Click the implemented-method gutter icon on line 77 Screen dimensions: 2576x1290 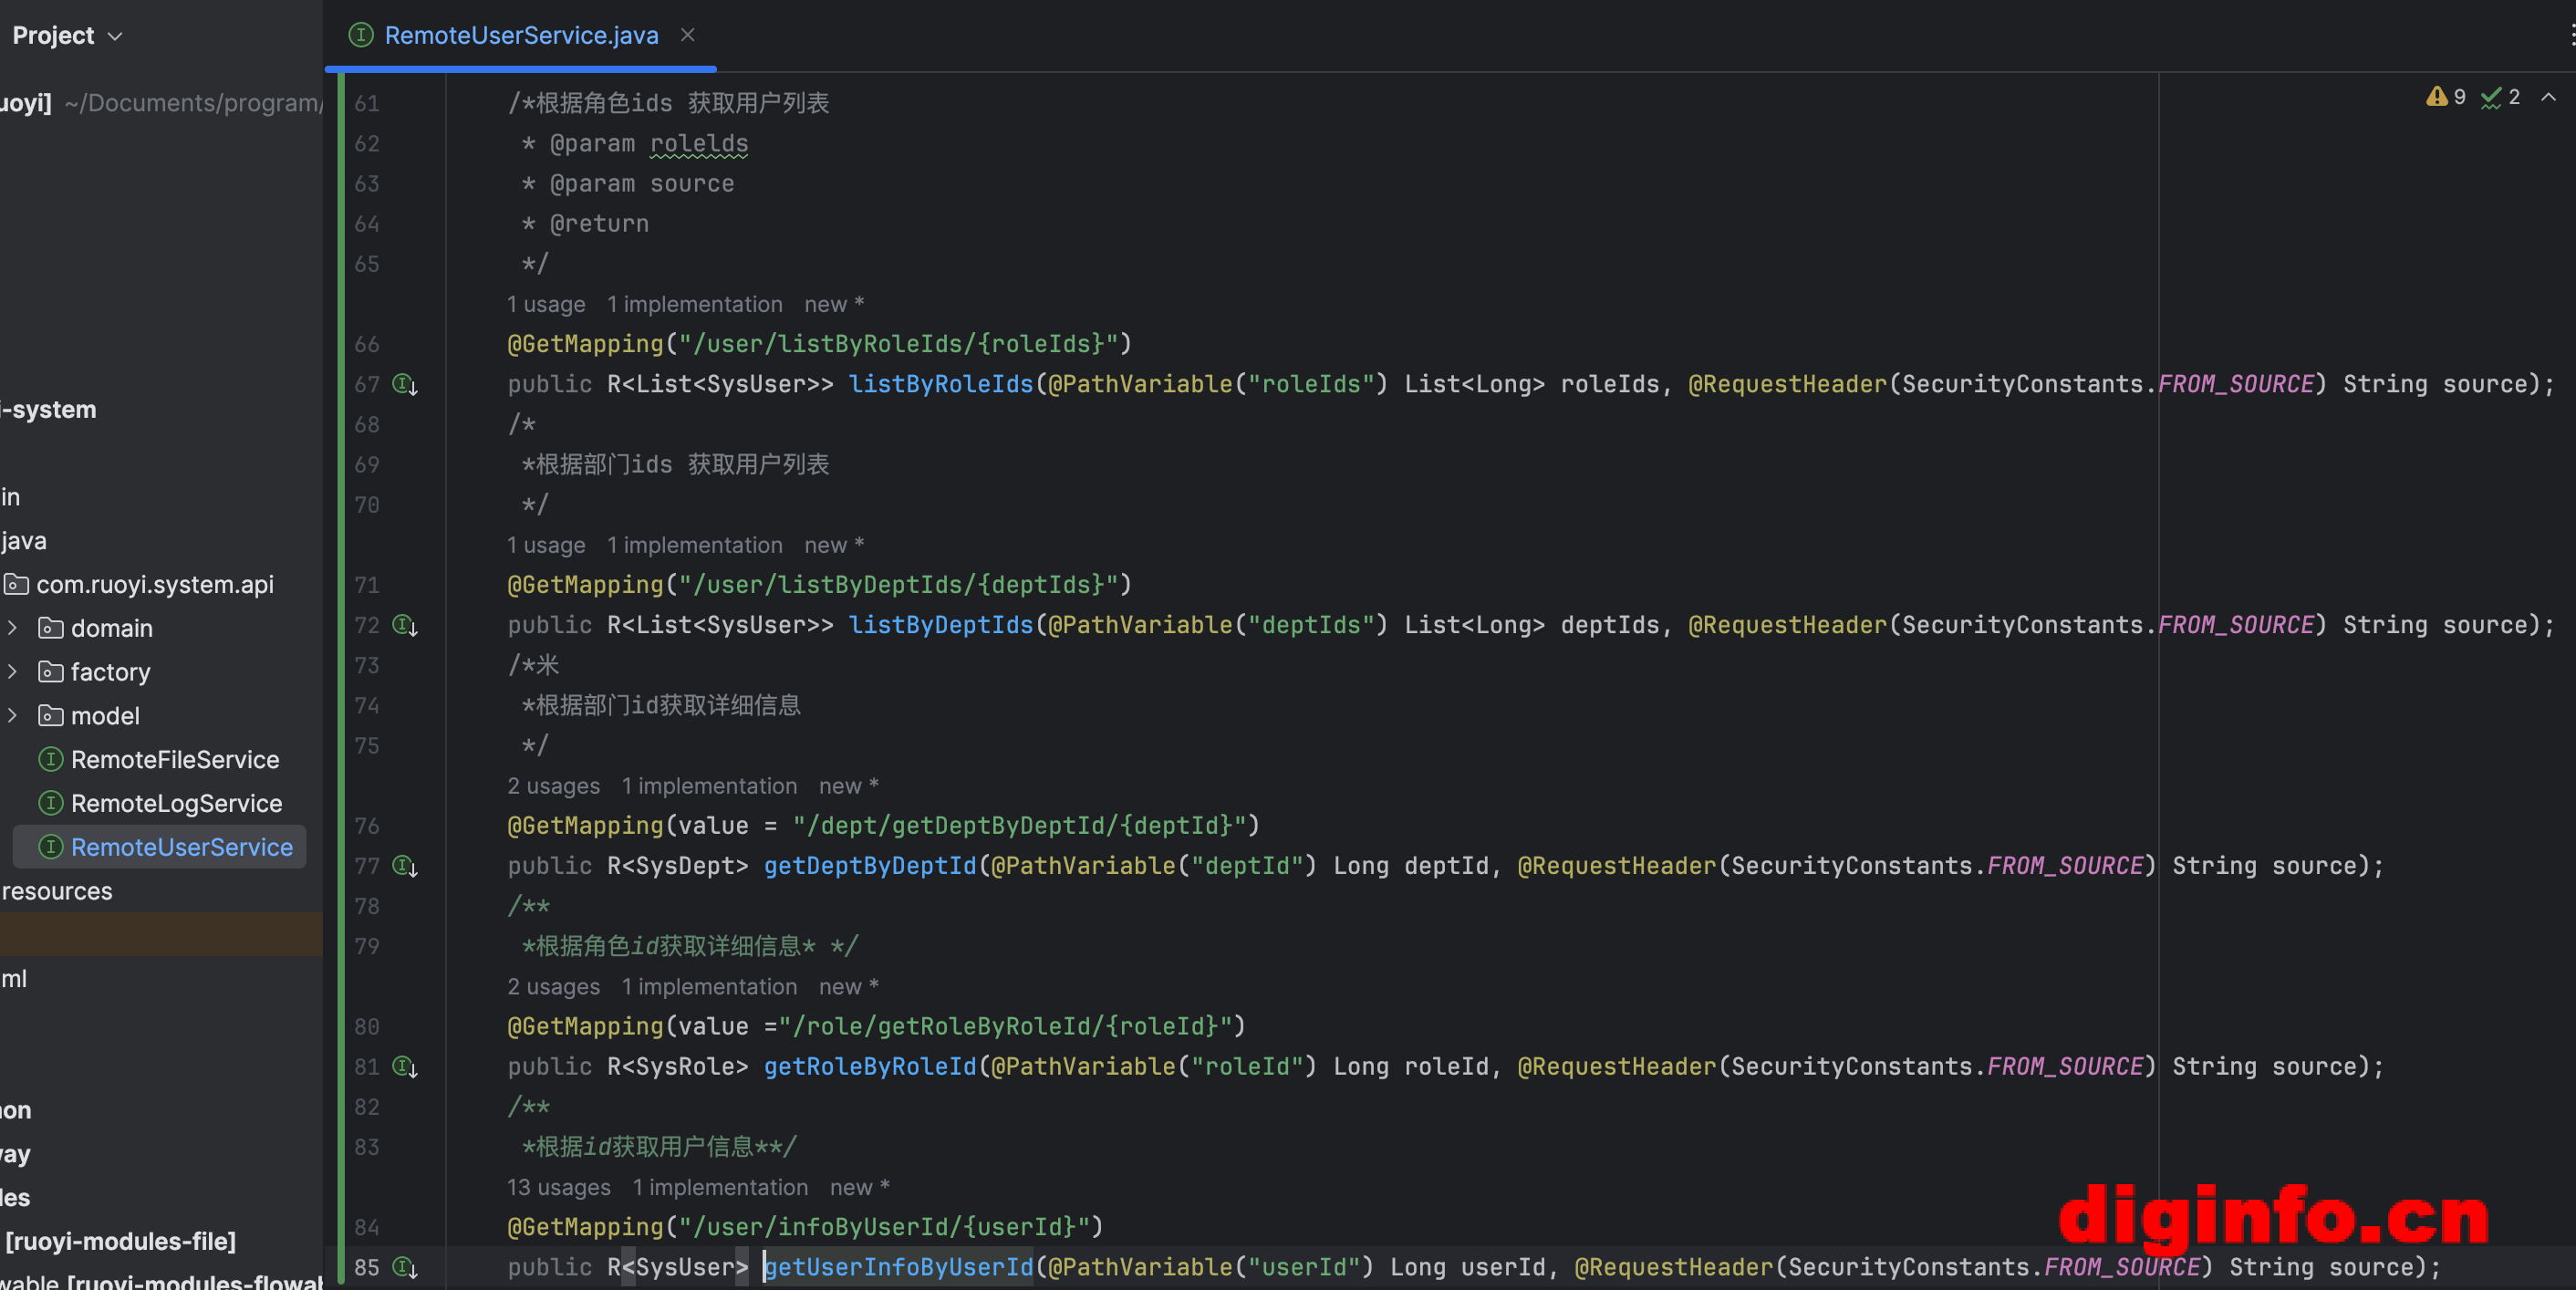pos(405,866)
